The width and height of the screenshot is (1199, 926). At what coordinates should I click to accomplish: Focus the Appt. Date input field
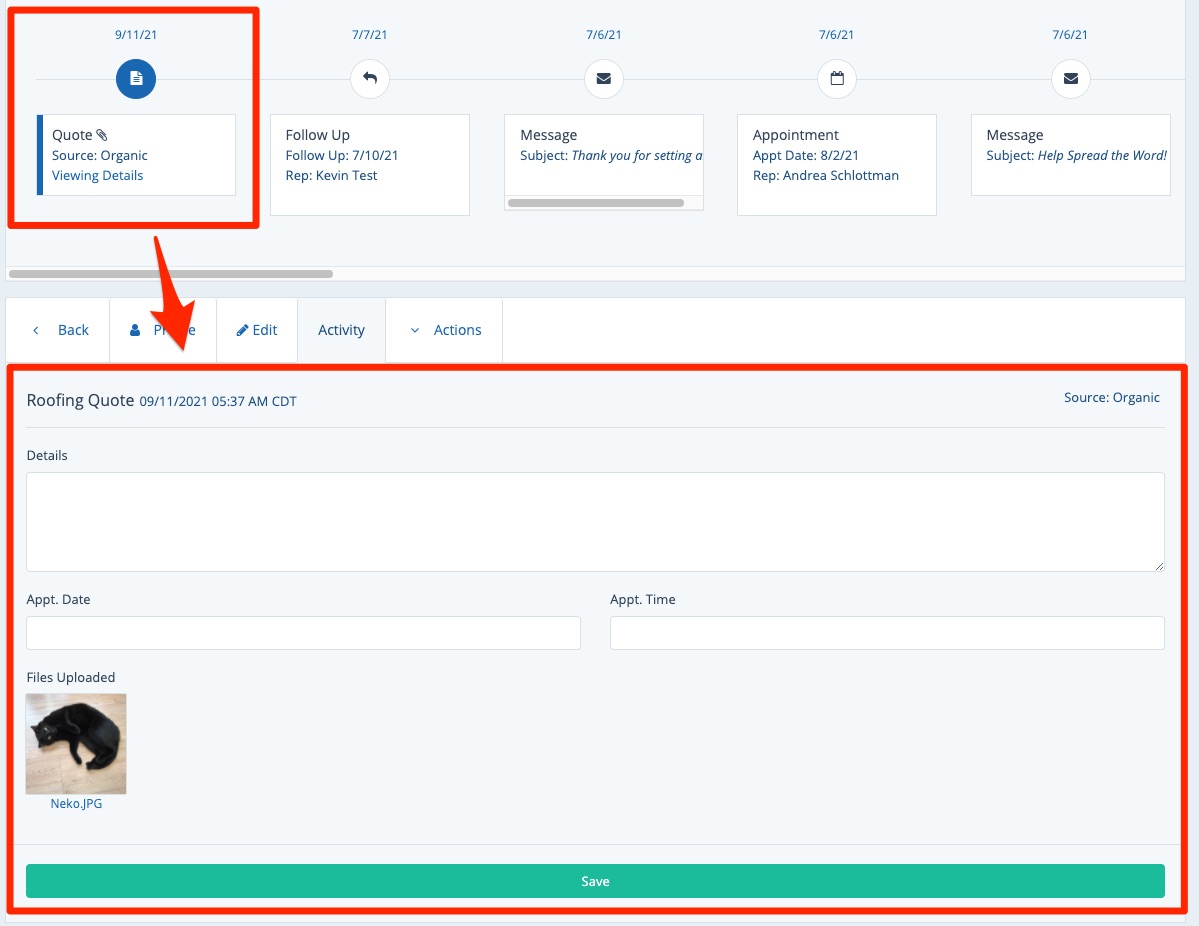point(303,633)
